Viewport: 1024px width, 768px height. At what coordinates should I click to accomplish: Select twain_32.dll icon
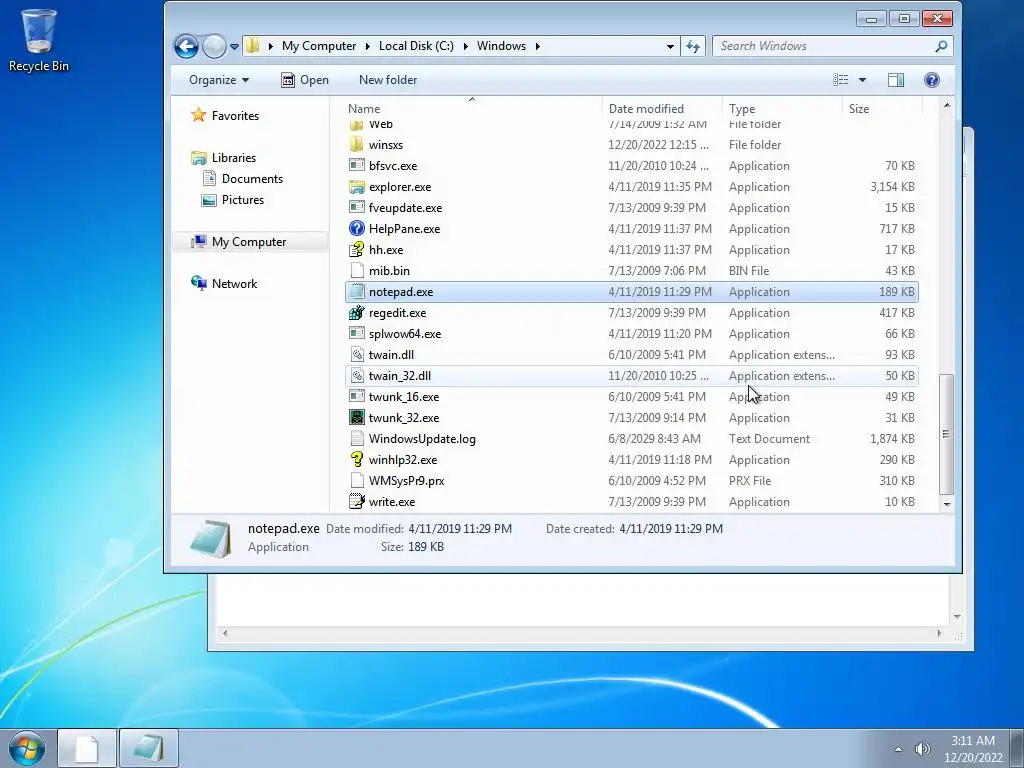tap(357, 376)
